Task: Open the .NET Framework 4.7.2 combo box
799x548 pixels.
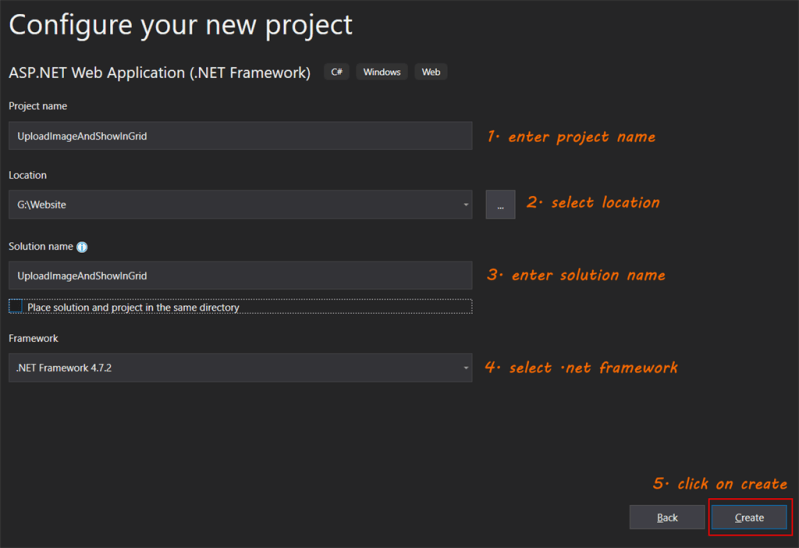Action: point(241,368)
